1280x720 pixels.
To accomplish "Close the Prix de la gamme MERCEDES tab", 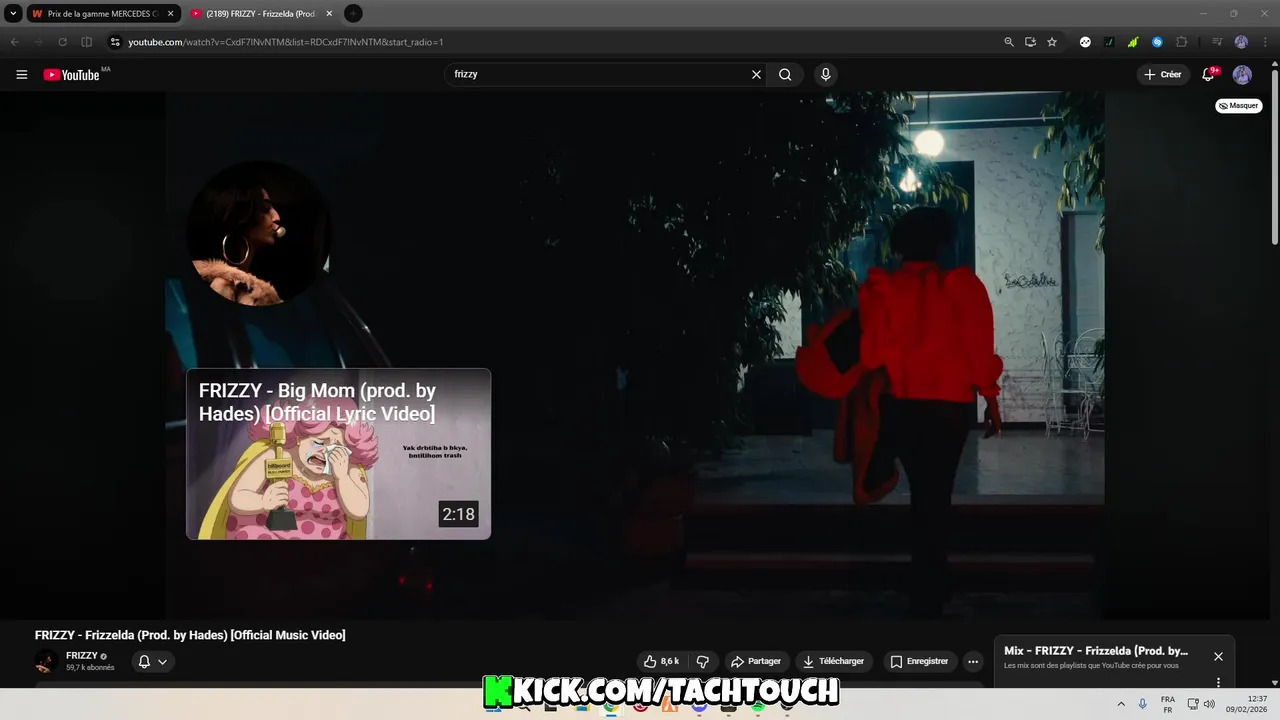I will point(170,14).
